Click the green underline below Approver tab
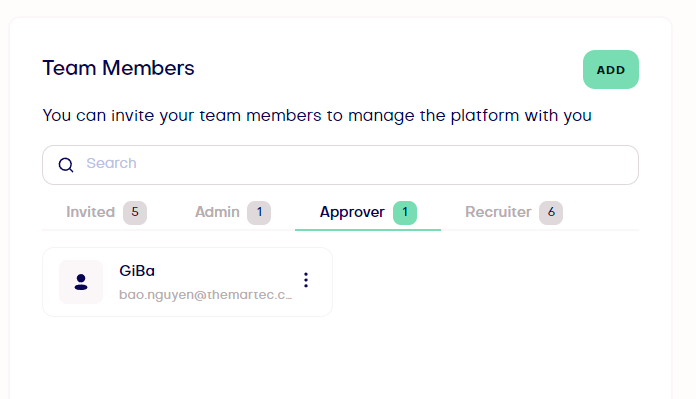This screenshot has width=696, height=399. (x=368, y=230)
